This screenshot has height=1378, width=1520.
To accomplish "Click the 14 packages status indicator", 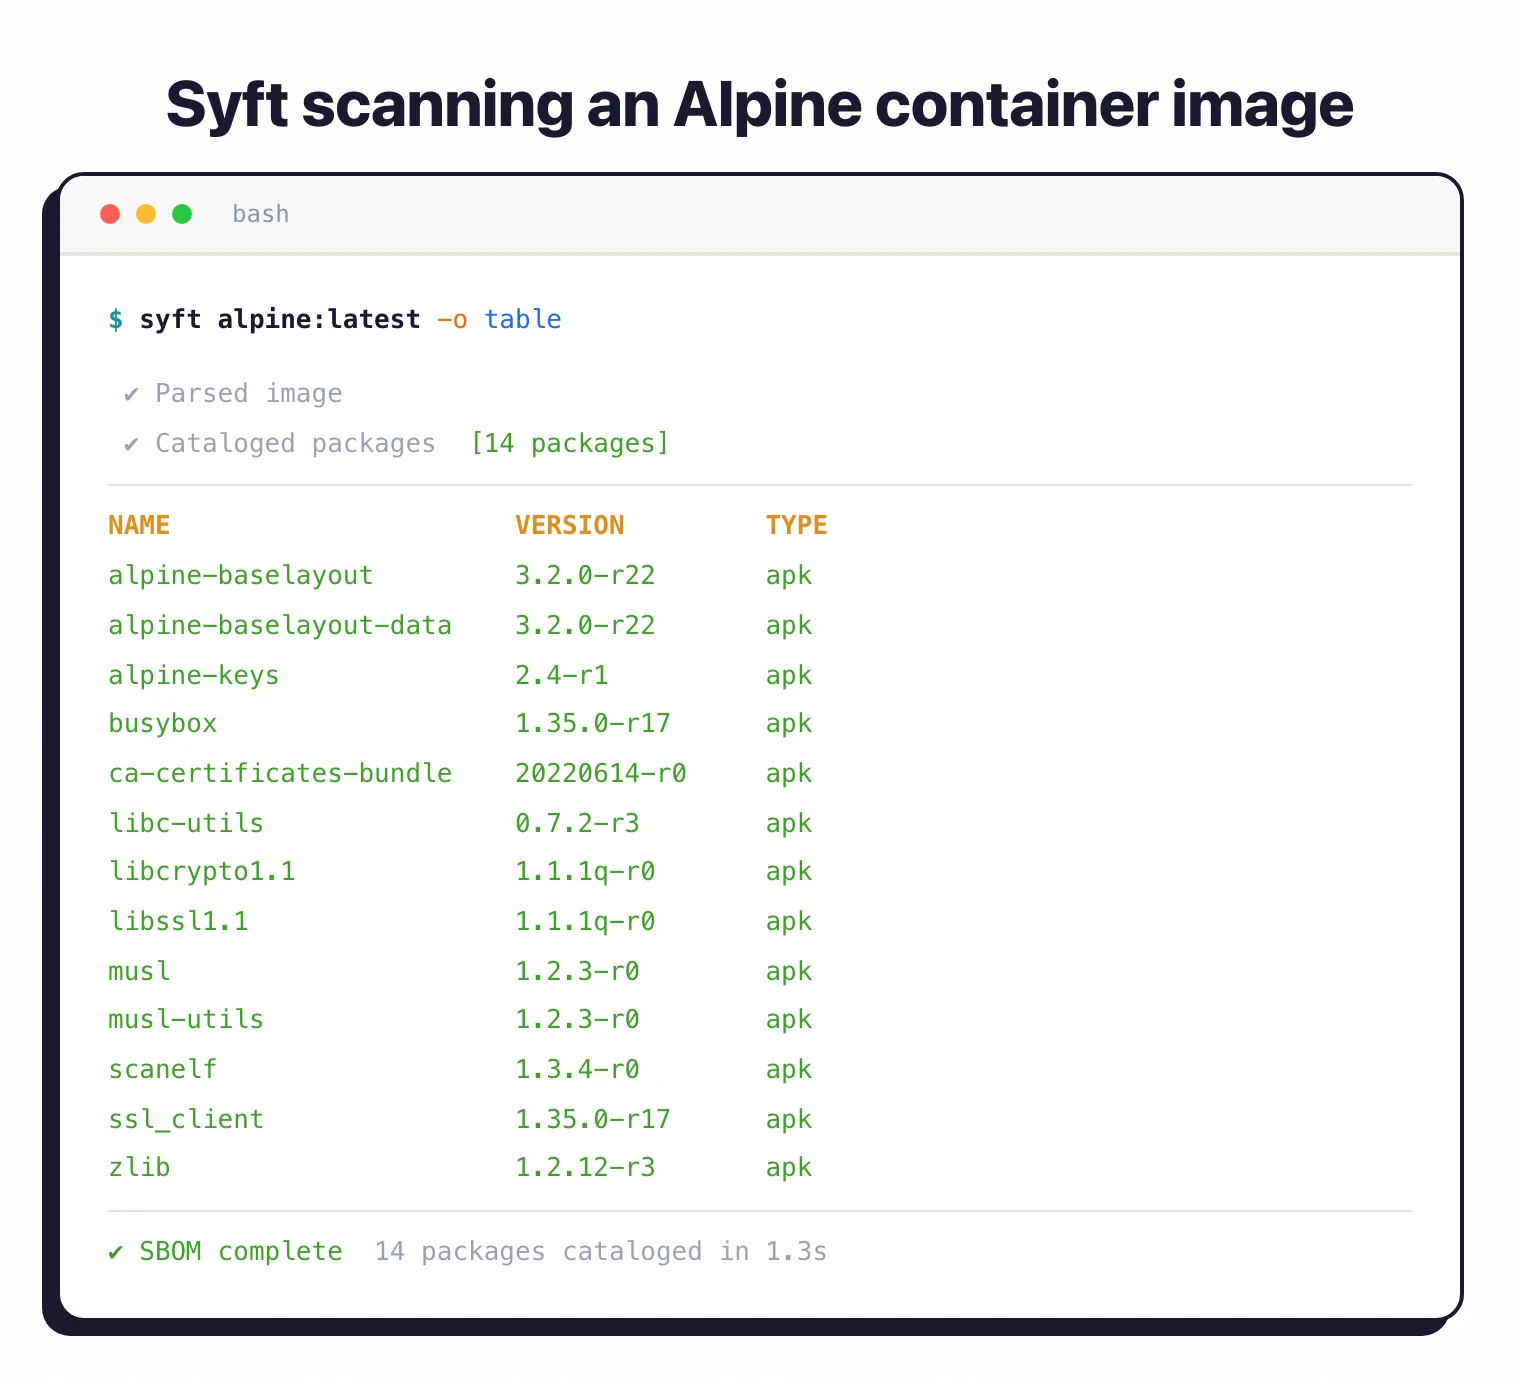I will point(570,443).
